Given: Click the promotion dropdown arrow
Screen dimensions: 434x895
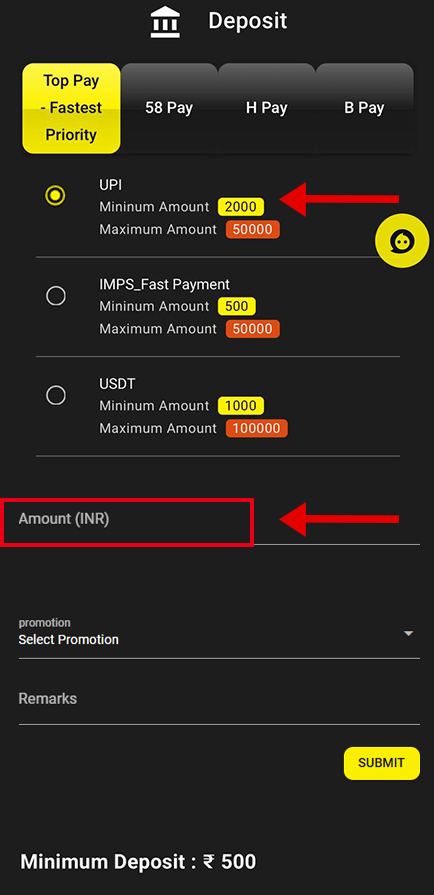Looking at the screenshot, I should pos(408,634).
